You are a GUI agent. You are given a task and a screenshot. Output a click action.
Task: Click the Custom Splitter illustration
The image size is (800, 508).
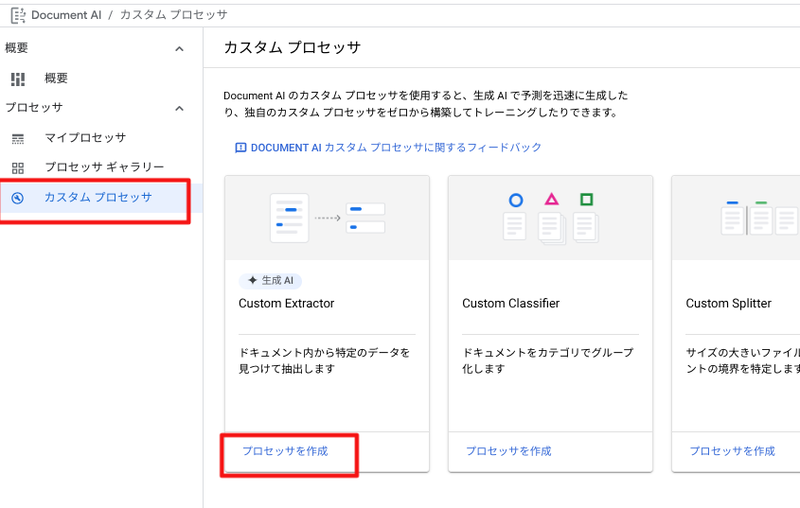tap(760, 218)
